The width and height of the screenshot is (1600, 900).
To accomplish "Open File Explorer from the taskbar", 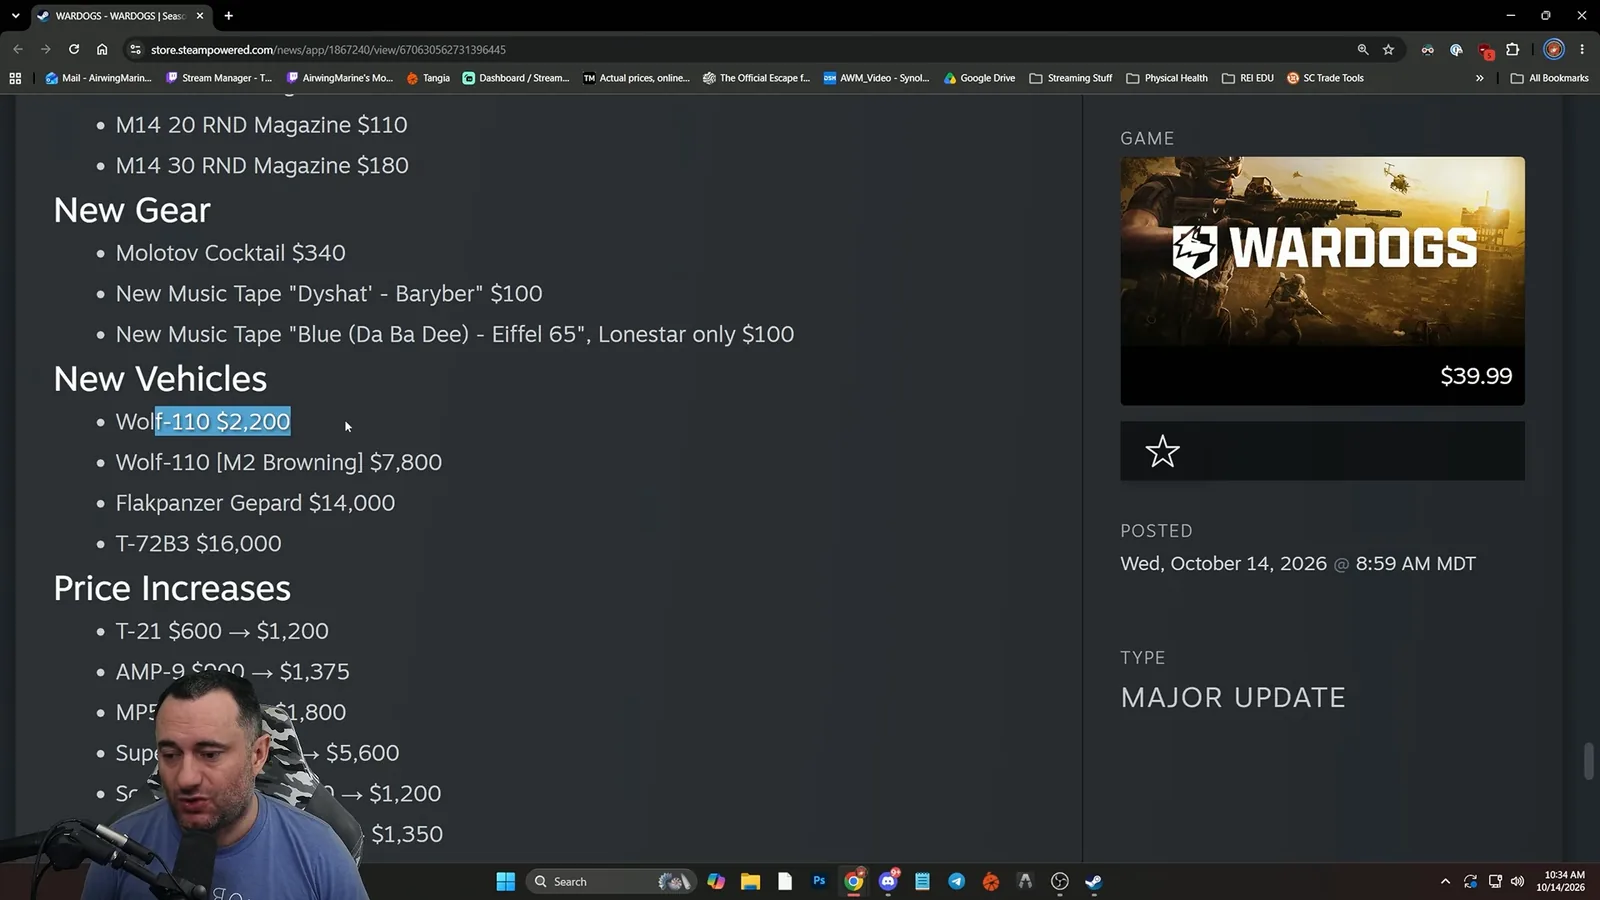I will [750, 881].
